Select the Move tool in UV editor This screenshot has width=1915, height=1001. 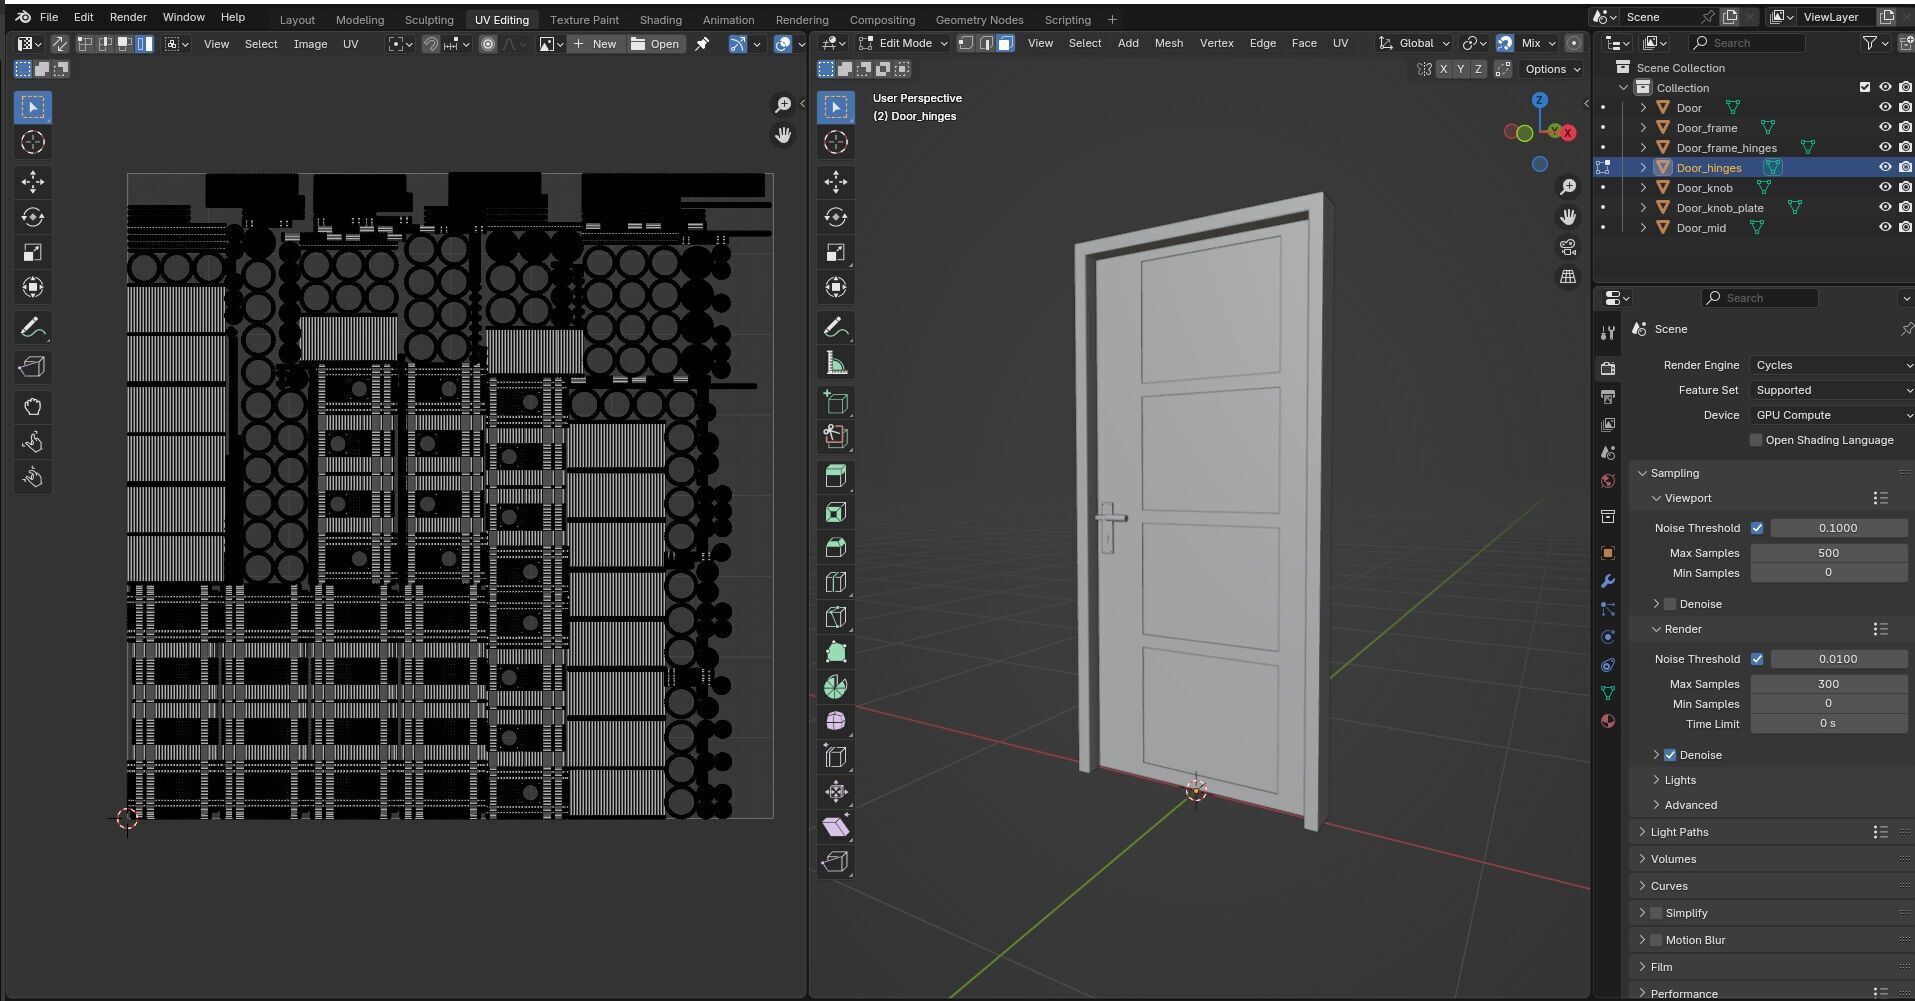32,182
